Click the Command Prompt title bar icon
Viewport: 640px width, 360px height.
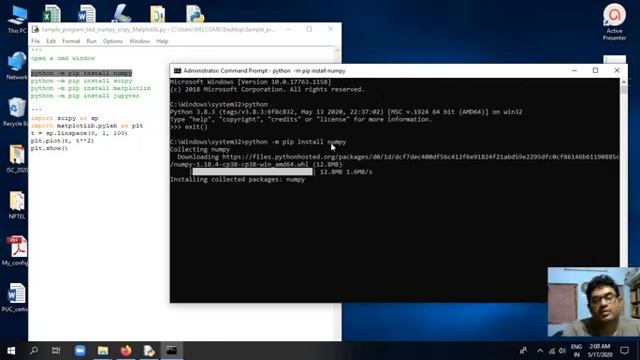(178, 71)
